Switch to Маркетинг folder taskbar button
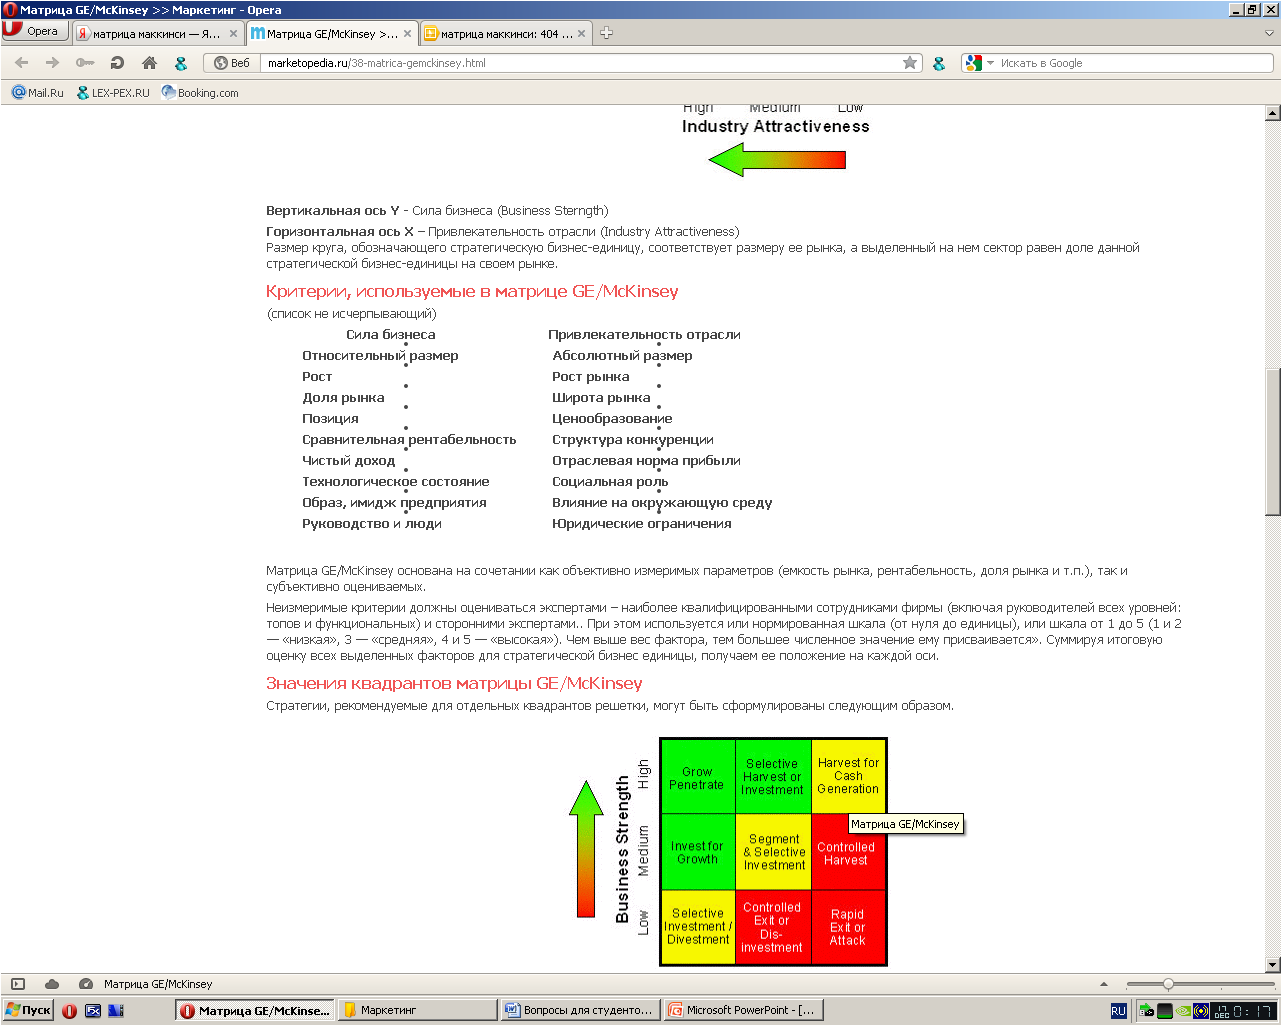Viewport: 1282px width, 1026px height. 417,1010
